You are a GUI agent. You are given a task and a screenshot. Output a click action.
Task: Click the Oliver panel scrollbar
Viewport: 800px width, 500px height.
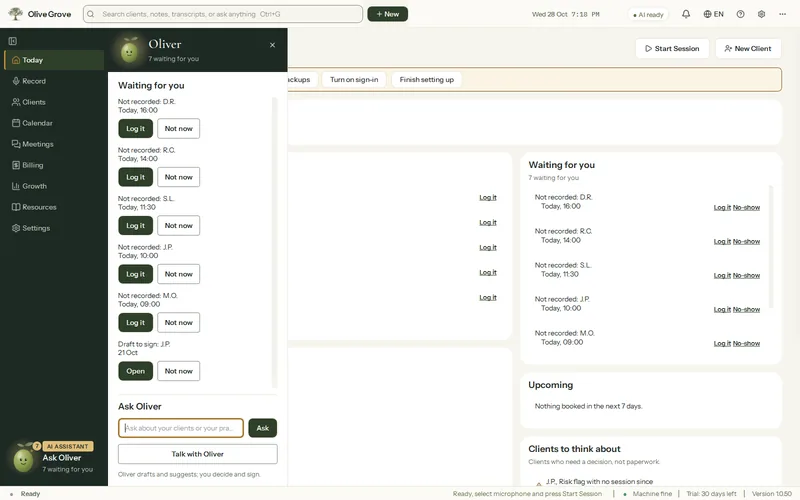[274, 242]
